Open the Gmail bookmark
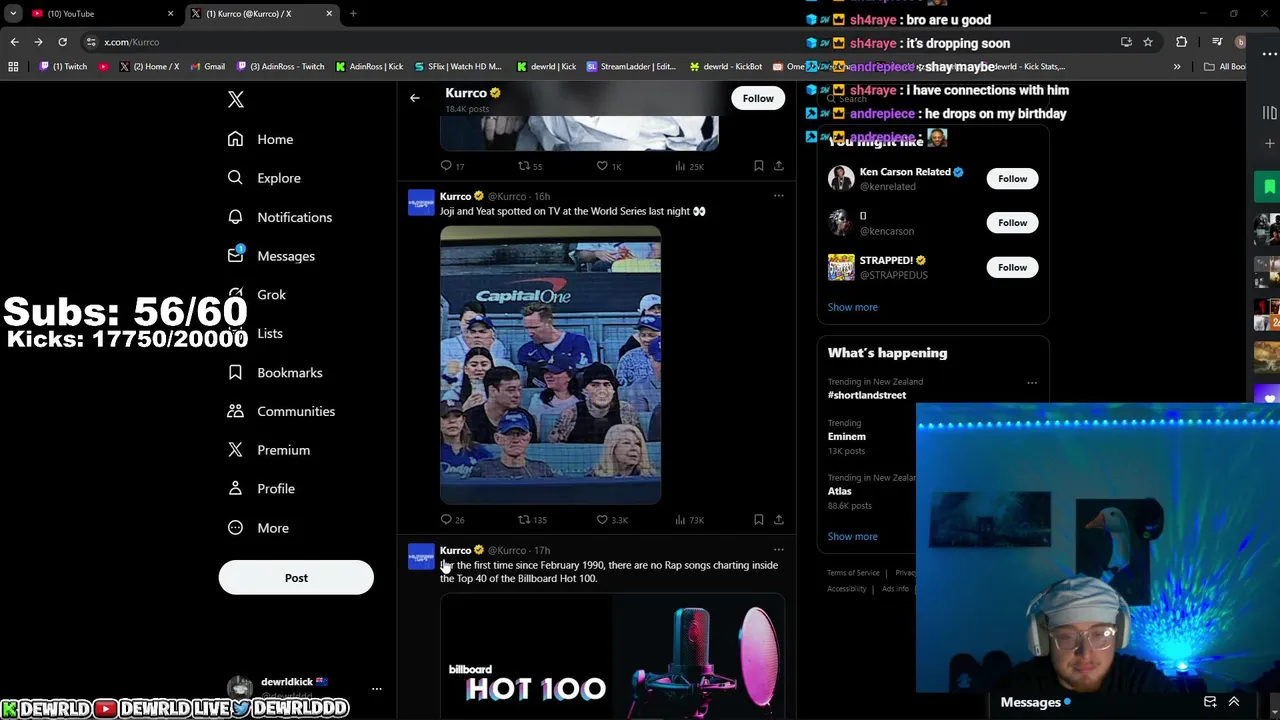This screenshot has width=1280, height=720. tap(208, 67)
